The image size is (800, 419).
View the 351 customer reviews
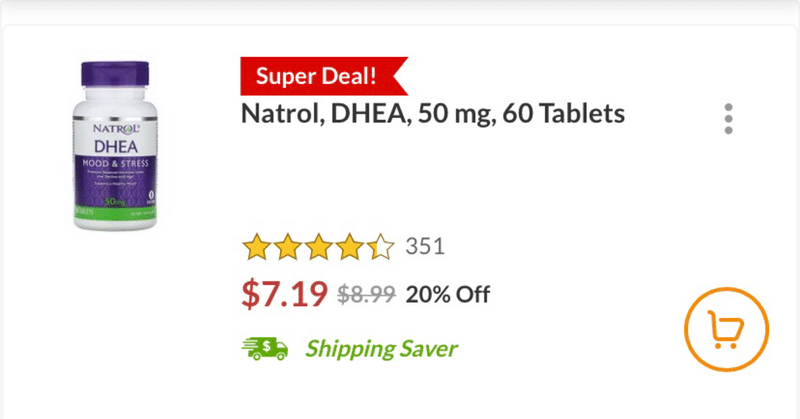[x=425, y=247]
